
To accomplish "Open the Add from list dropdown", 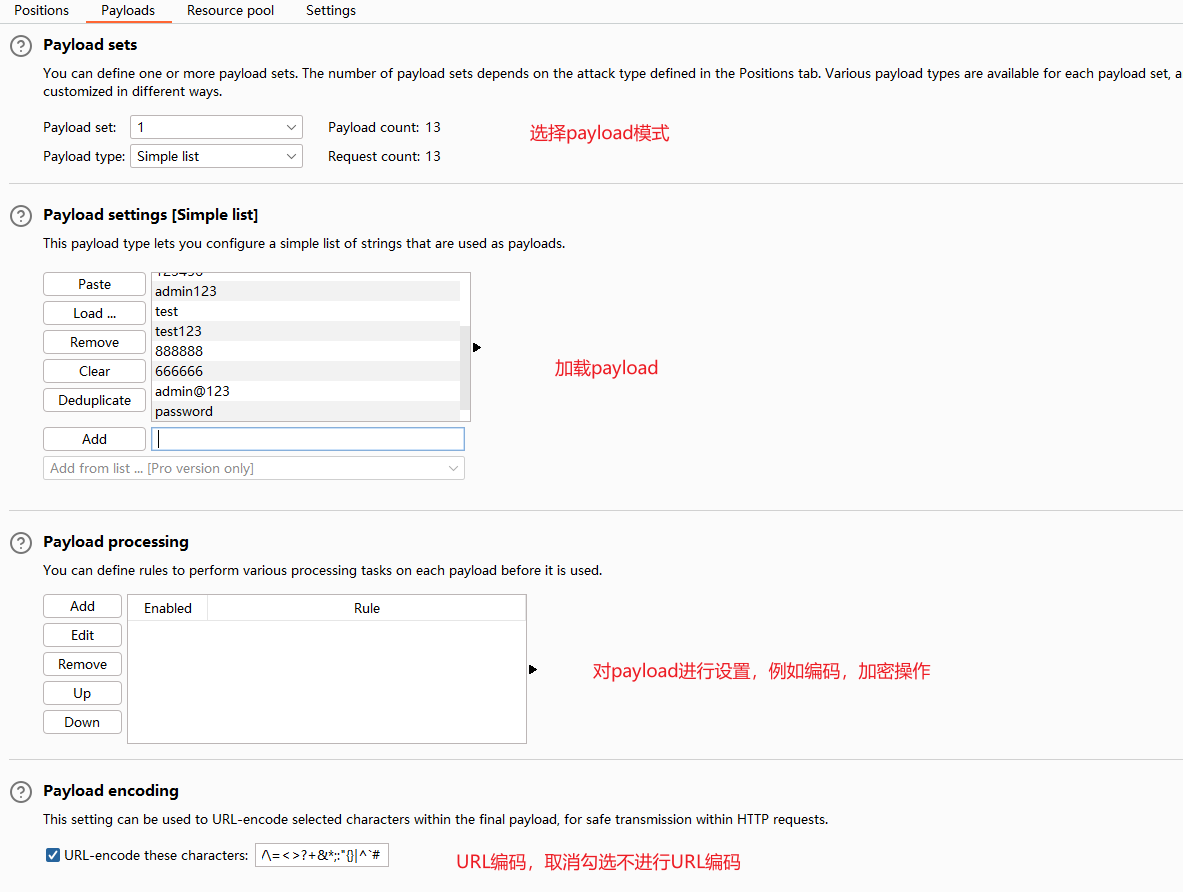I will click(x=254, y=468).
